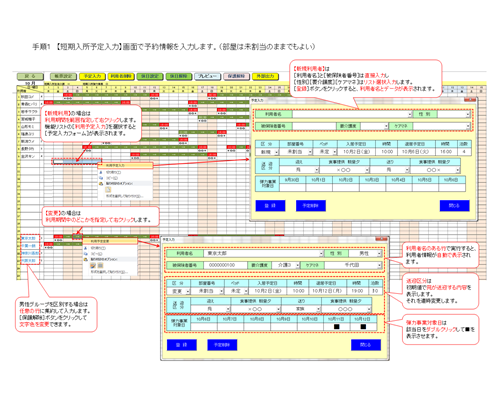Image resolution: width=500 pixels, height=400 pixels.
Task: Click the 閉じる button in the upper dialog
Action: point(455,206)
